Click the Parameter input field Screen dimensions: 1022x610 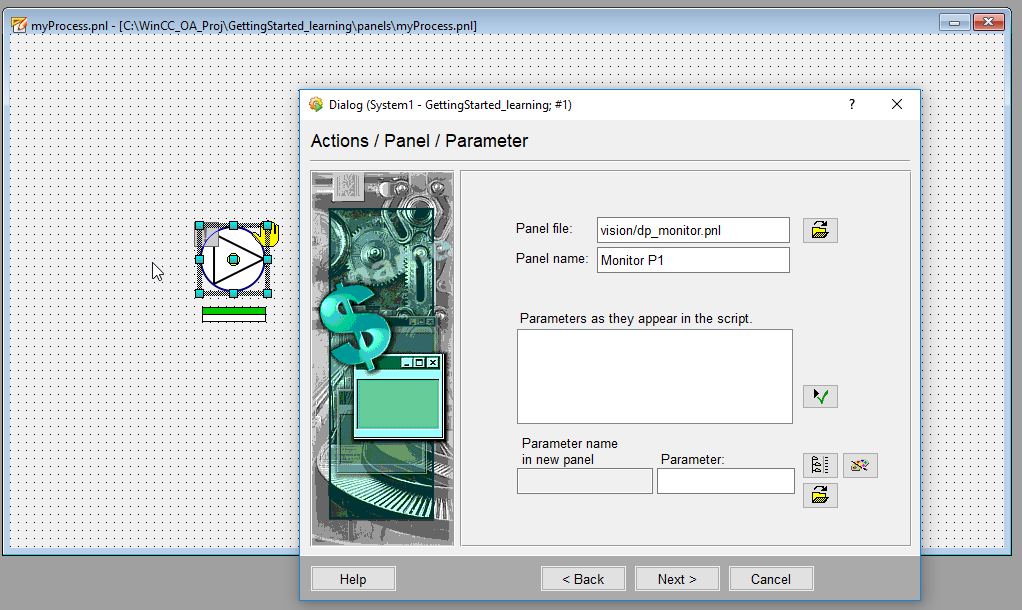tap(725, 481)
